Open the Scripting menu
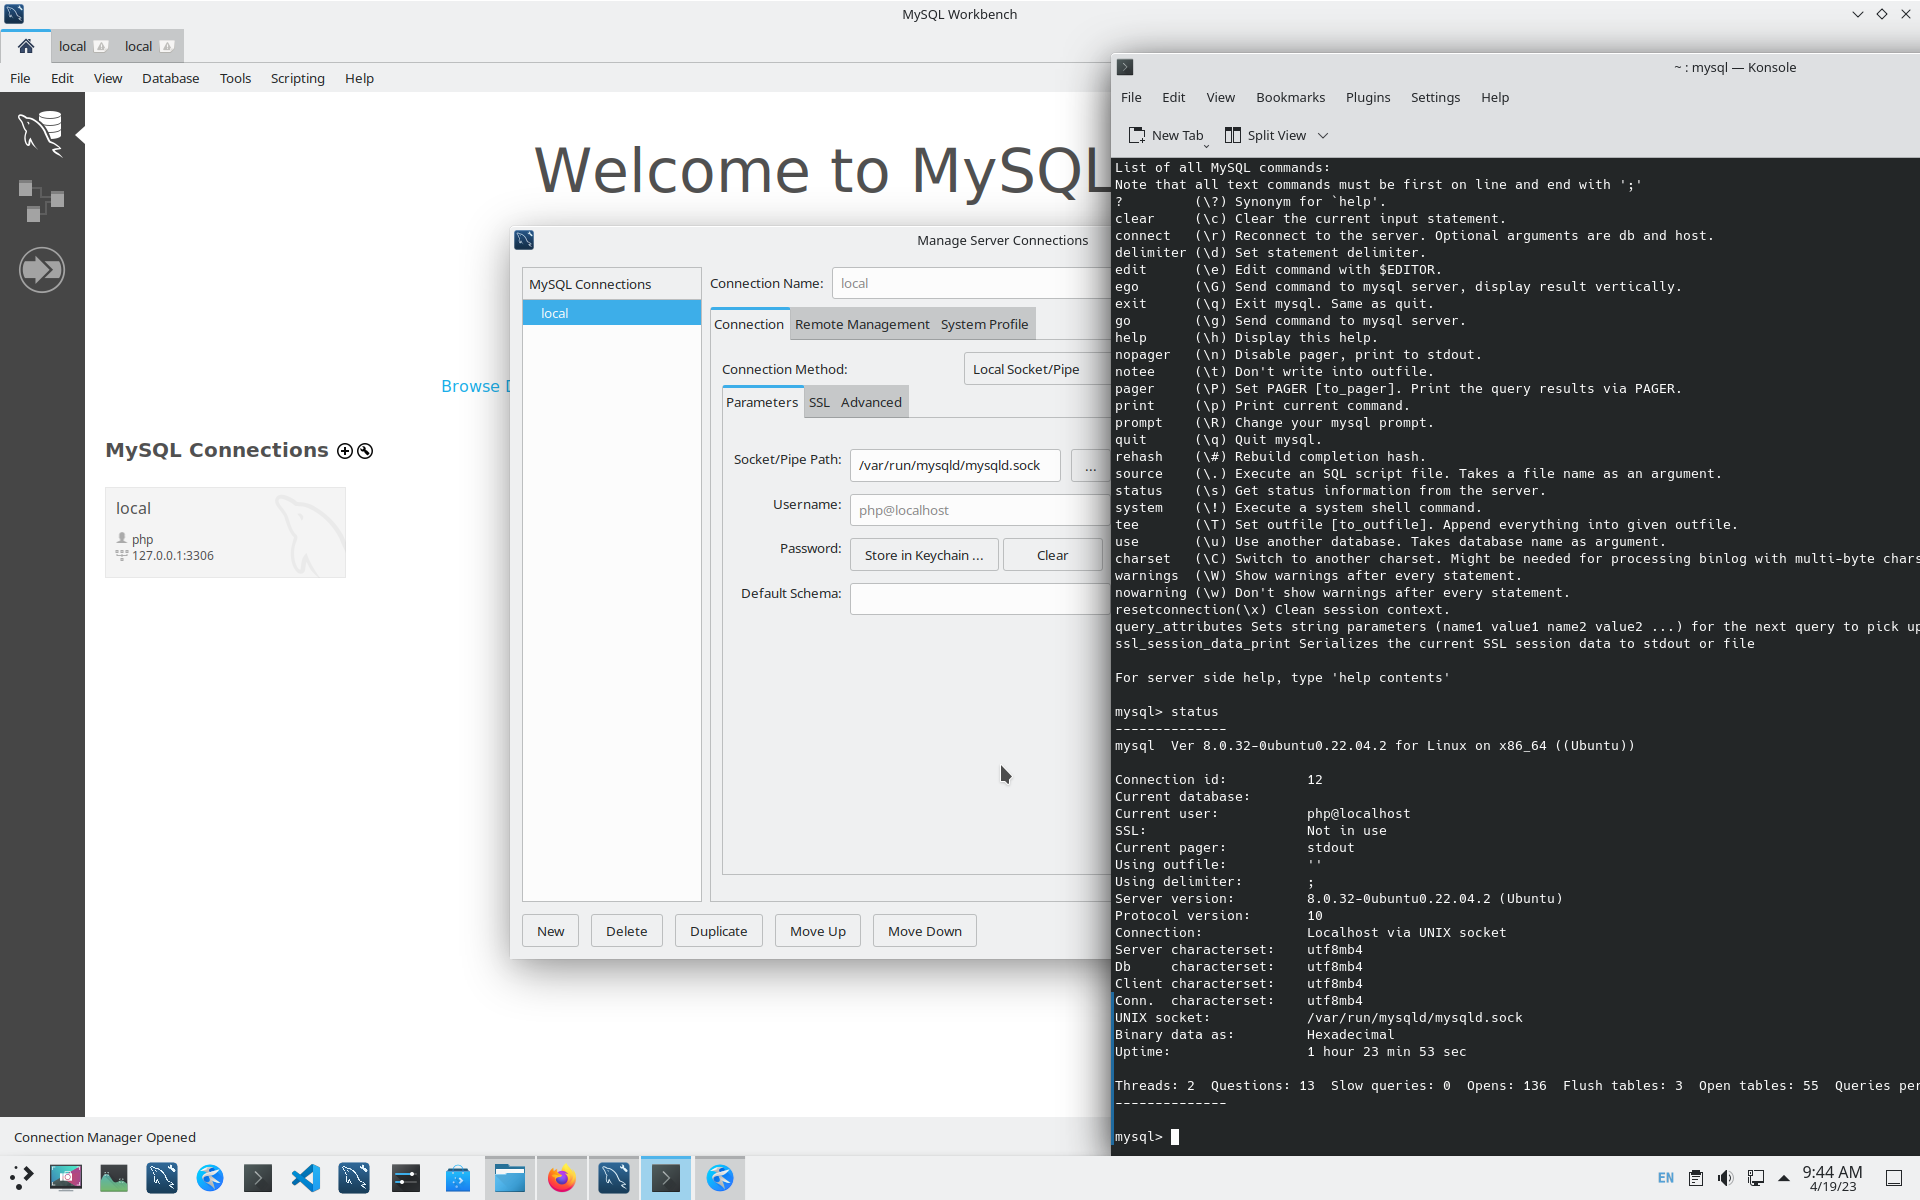Viewport: 1920px width, 1200px height. point(297,78)
